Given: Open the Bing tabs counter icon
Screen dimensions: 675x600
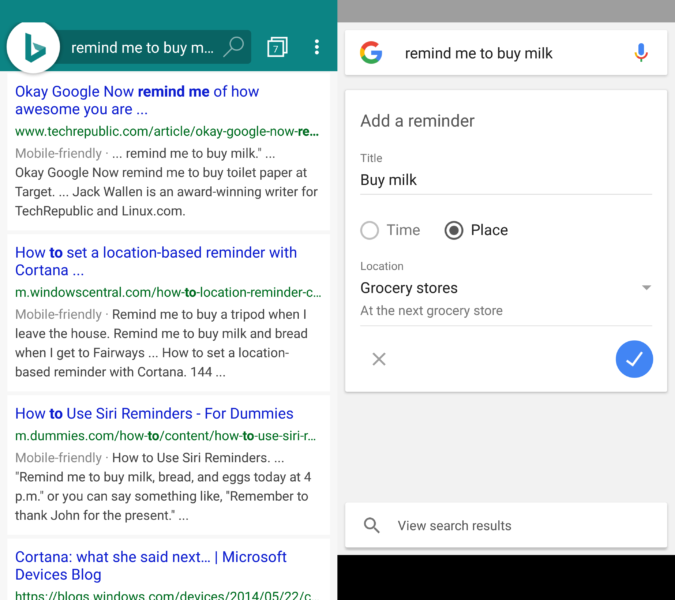Looking at the screenshot, I should click(x=277, y=47).
